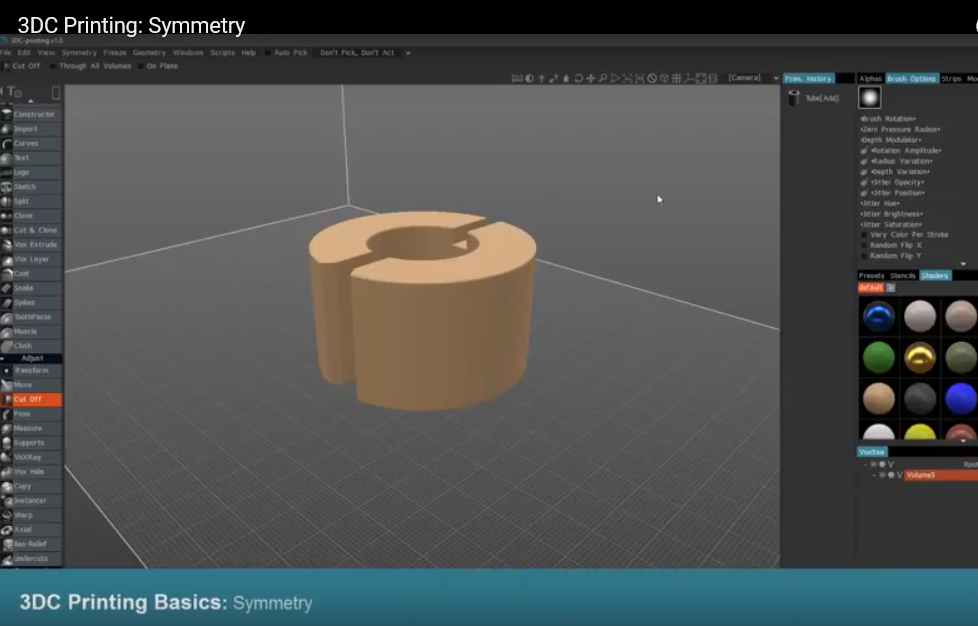
Task: Click the grid icon in viewport toolbar
Action: click(676, 78)
